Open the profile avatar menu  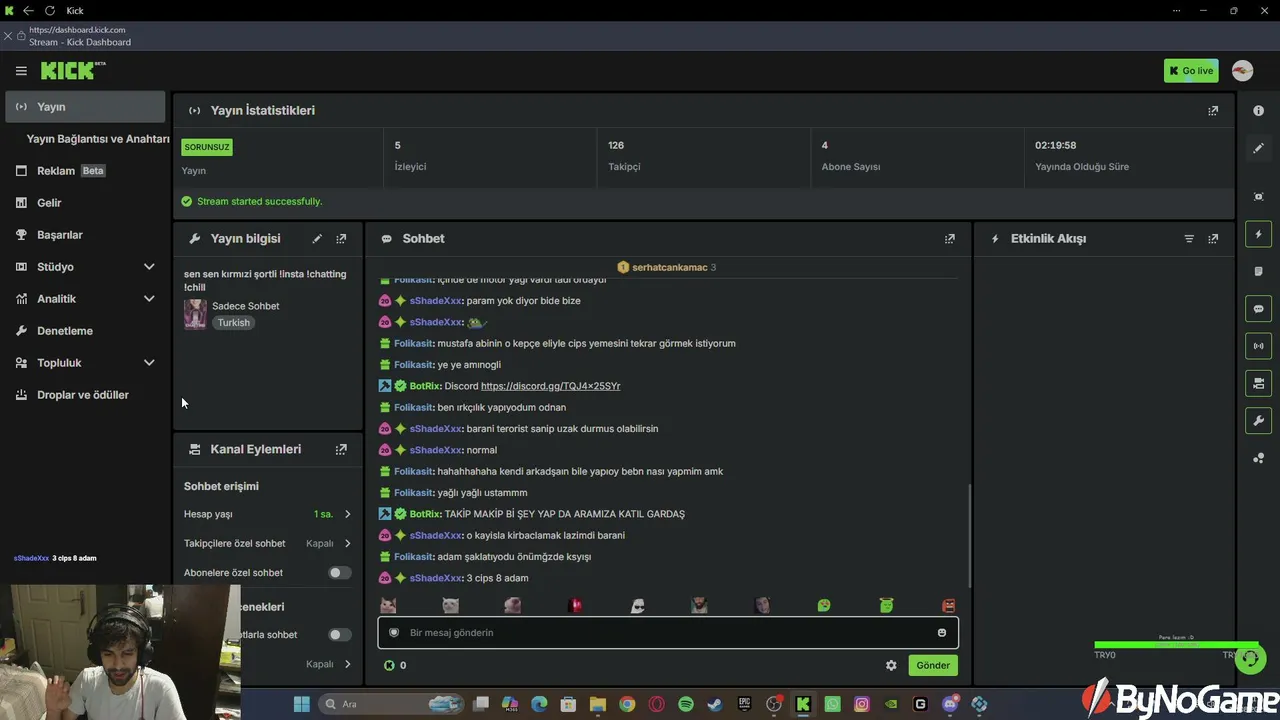coord(1242,71)
